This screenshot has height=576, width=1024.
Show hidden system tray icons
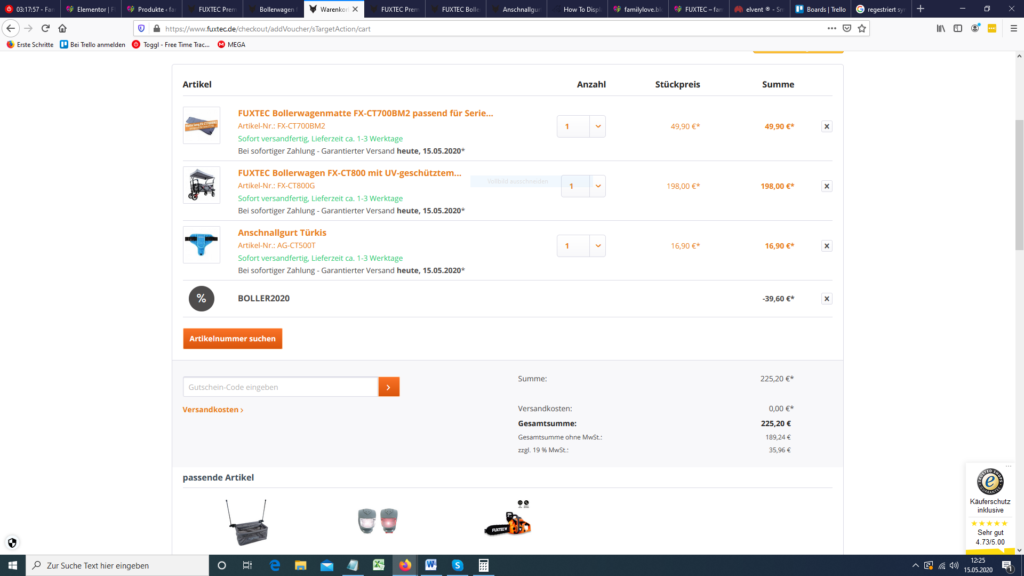[915, 566]
